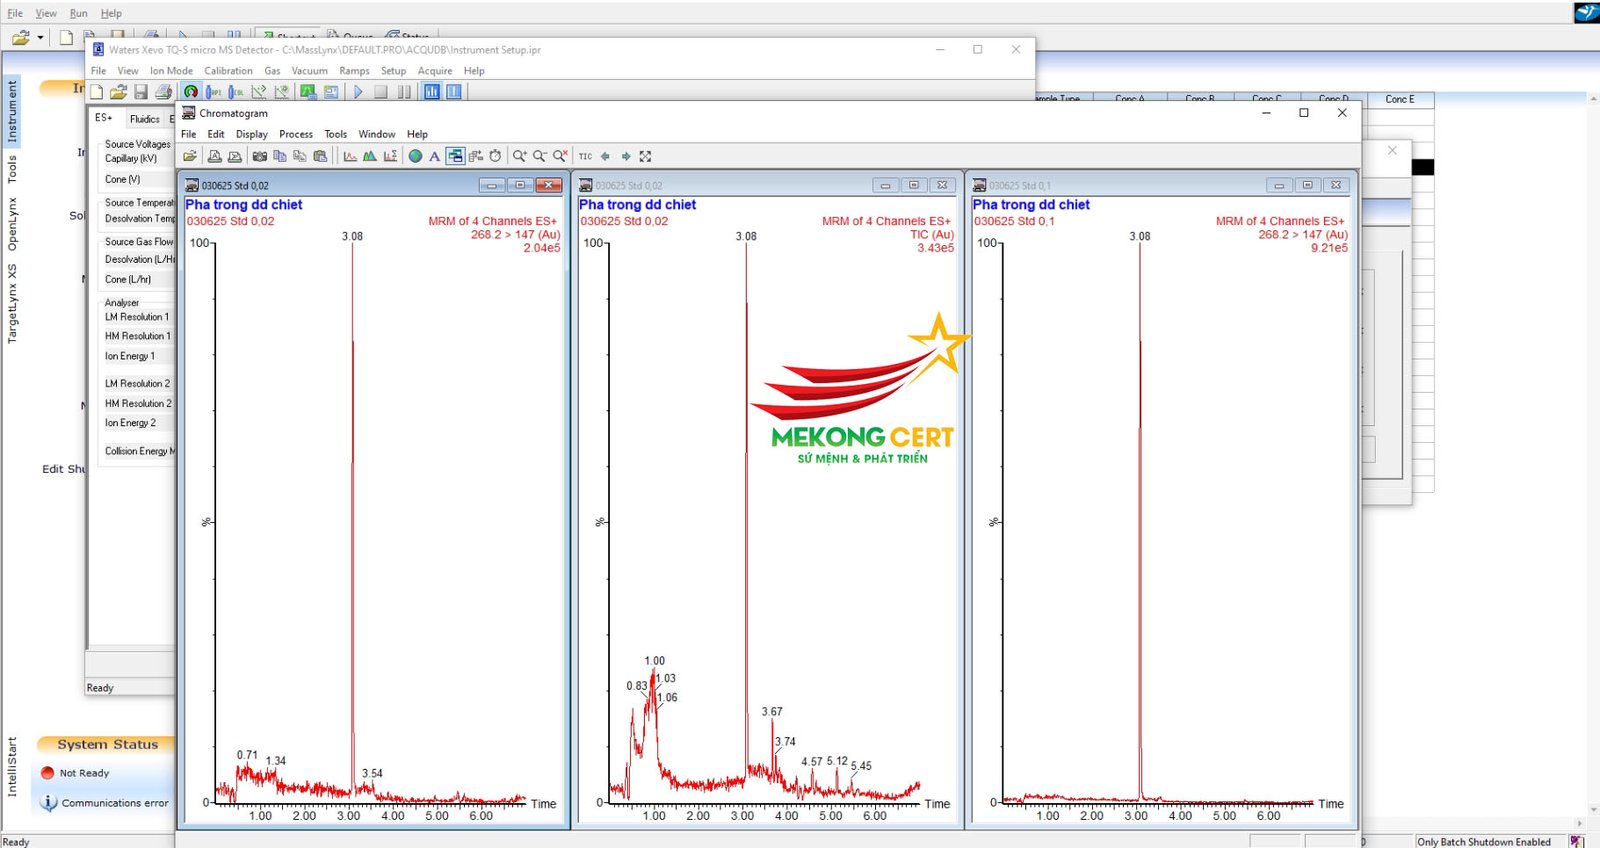Click the green right arrow next-trace icon
This screenshot has width=1600, height=848.
pos(626,156)
